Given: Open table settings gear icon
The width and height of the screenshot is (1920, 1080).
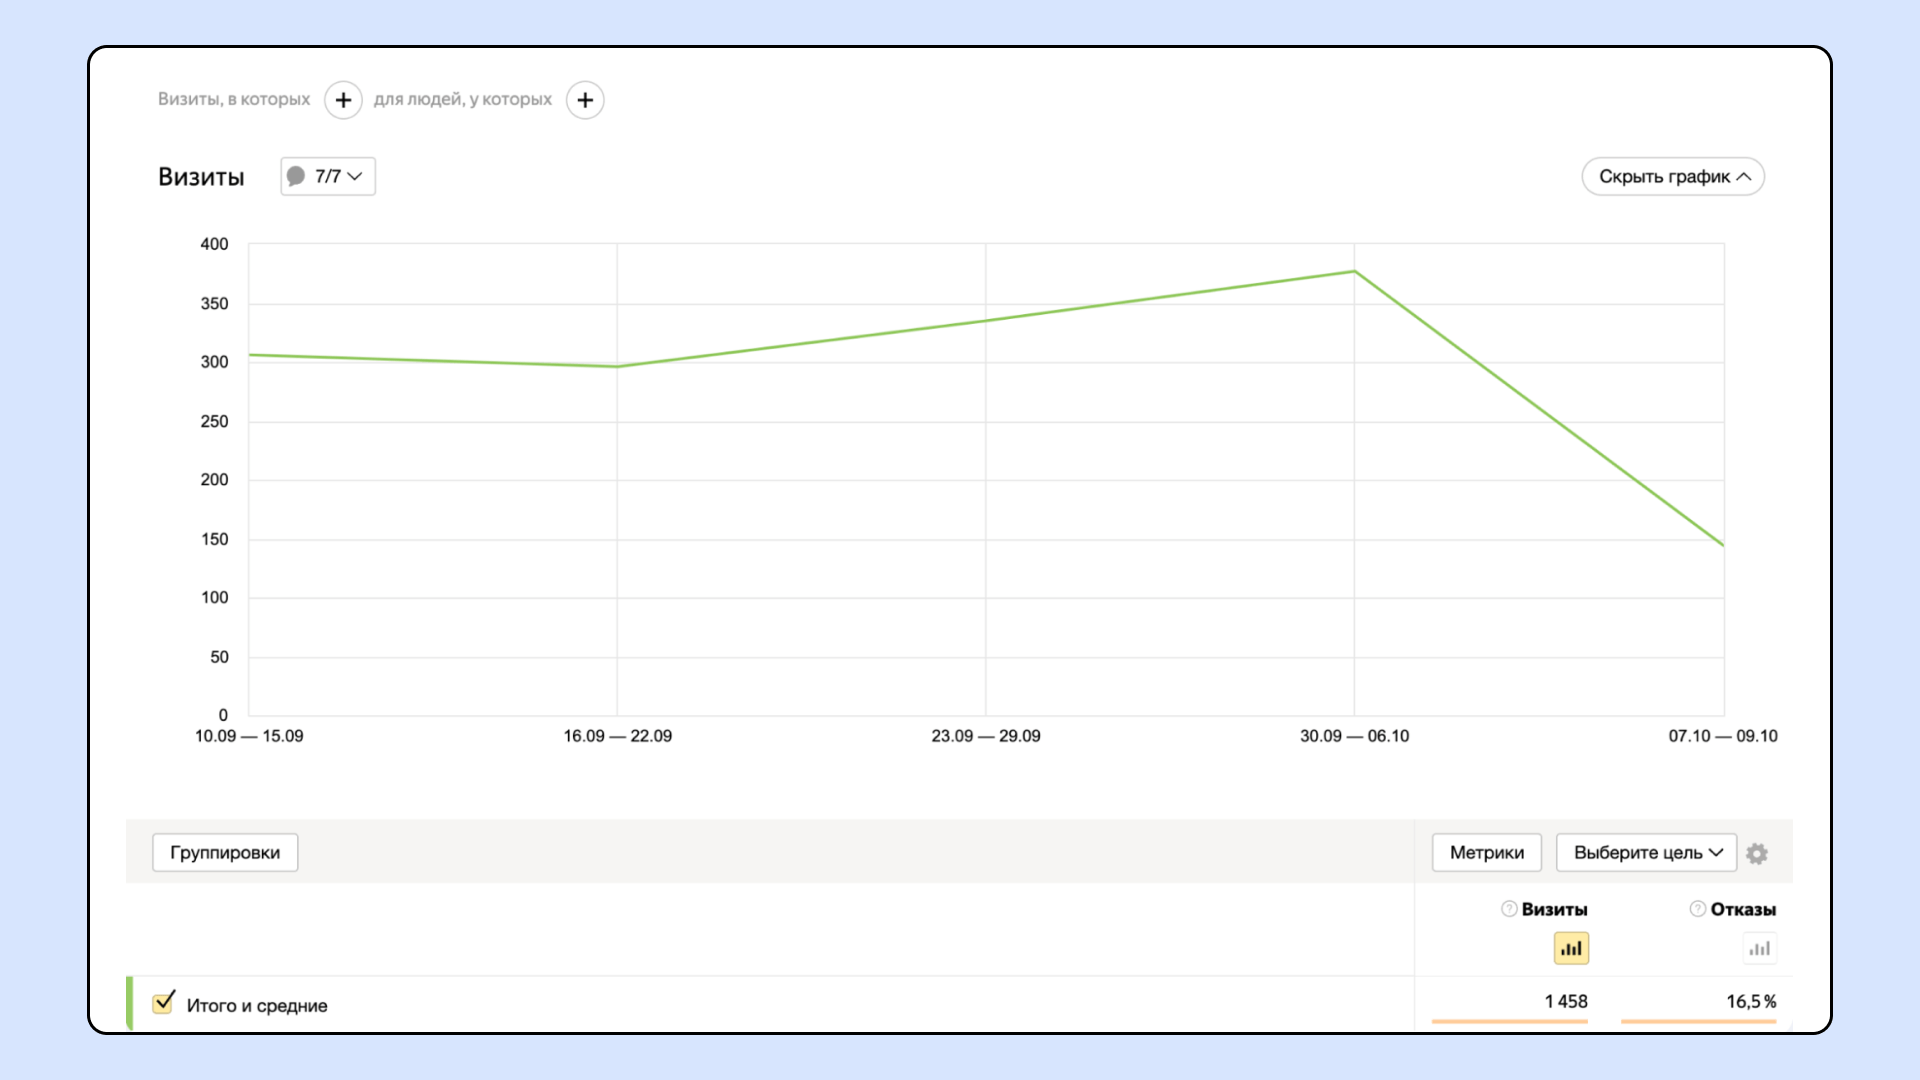Looking at the screenshot, I should point(1757,853).
